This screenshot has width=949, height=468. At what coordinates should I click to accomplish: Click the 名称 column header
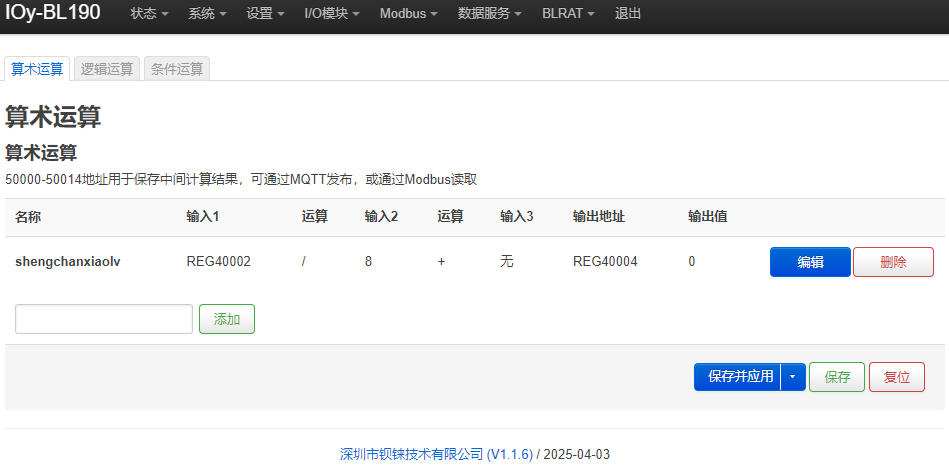coord(28,217)
